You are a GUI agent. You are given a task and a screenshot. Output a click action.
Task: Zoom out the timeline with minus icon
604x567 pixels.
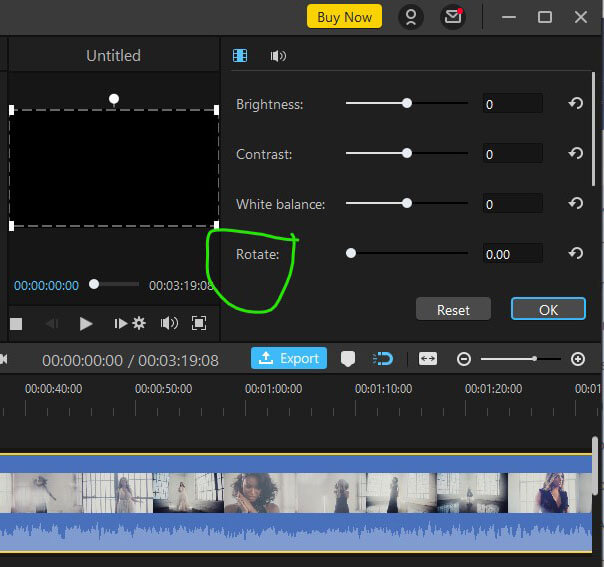coord(464,359)
